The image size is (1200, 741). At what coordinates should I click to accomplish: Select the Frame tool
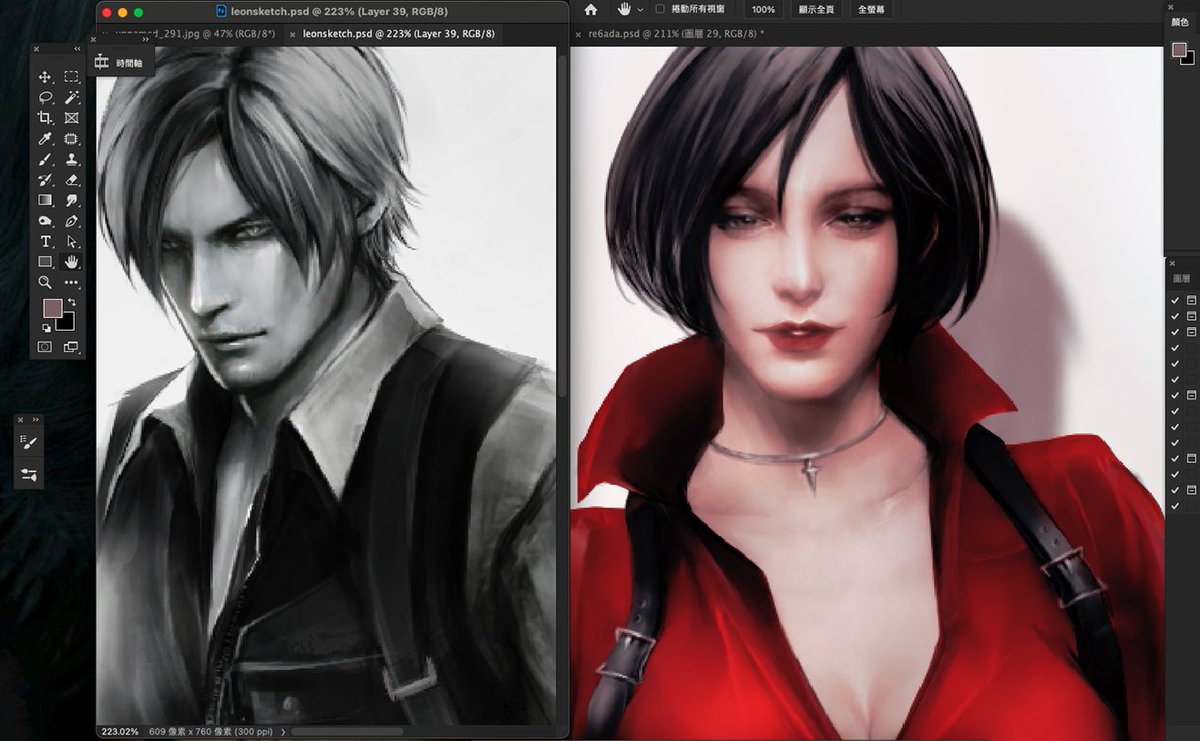(72, 118)
